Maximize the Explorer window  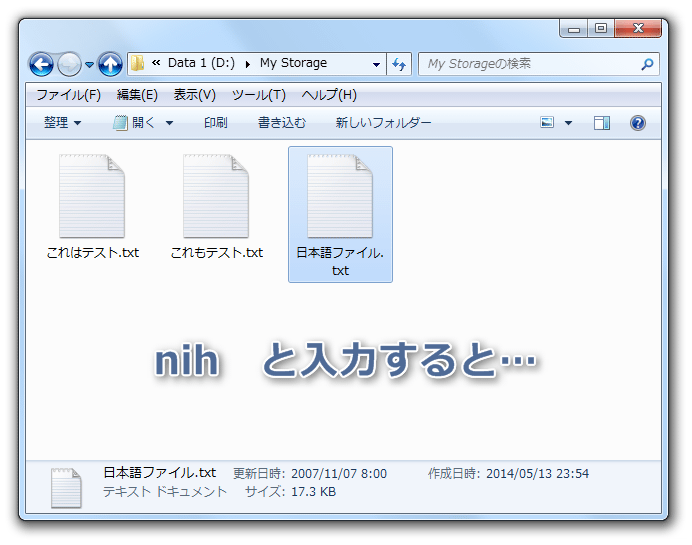[x=601, y=28]
